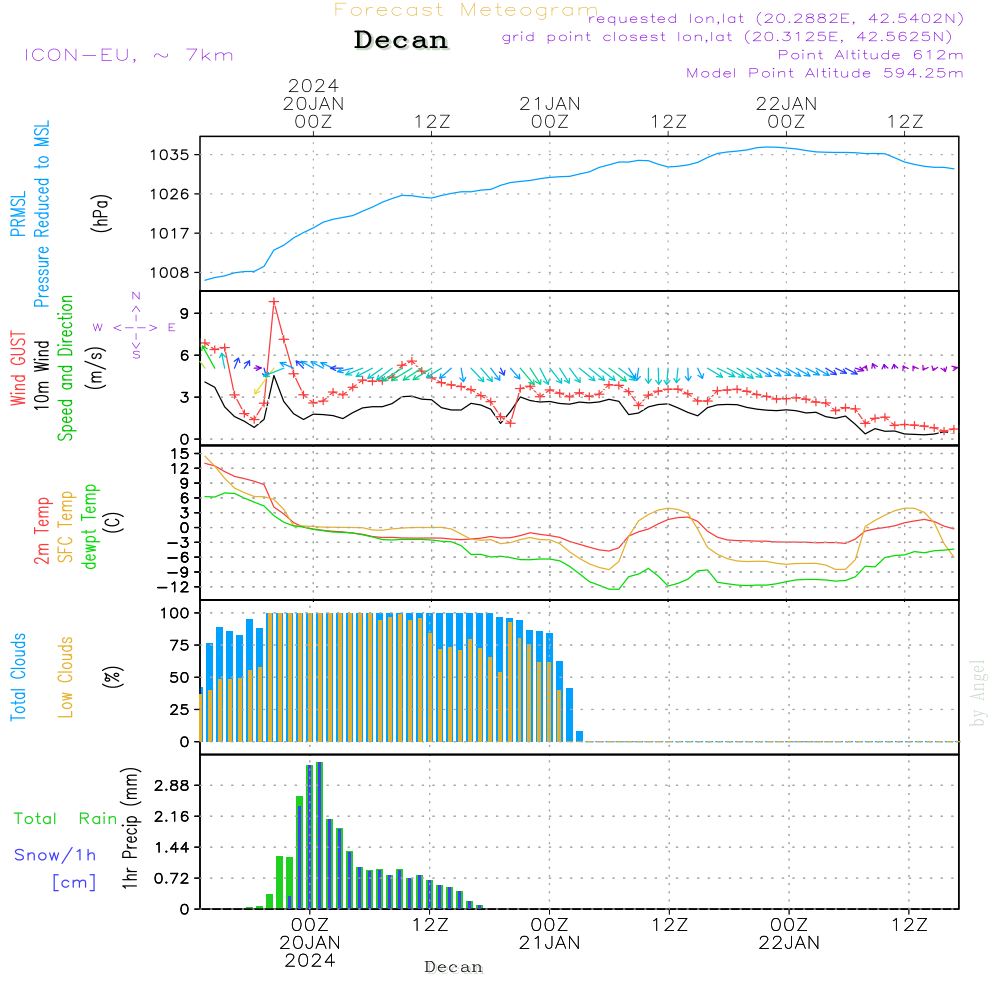
Task: Click the red wind gust peak marker
Action: (x=273, y=301)
